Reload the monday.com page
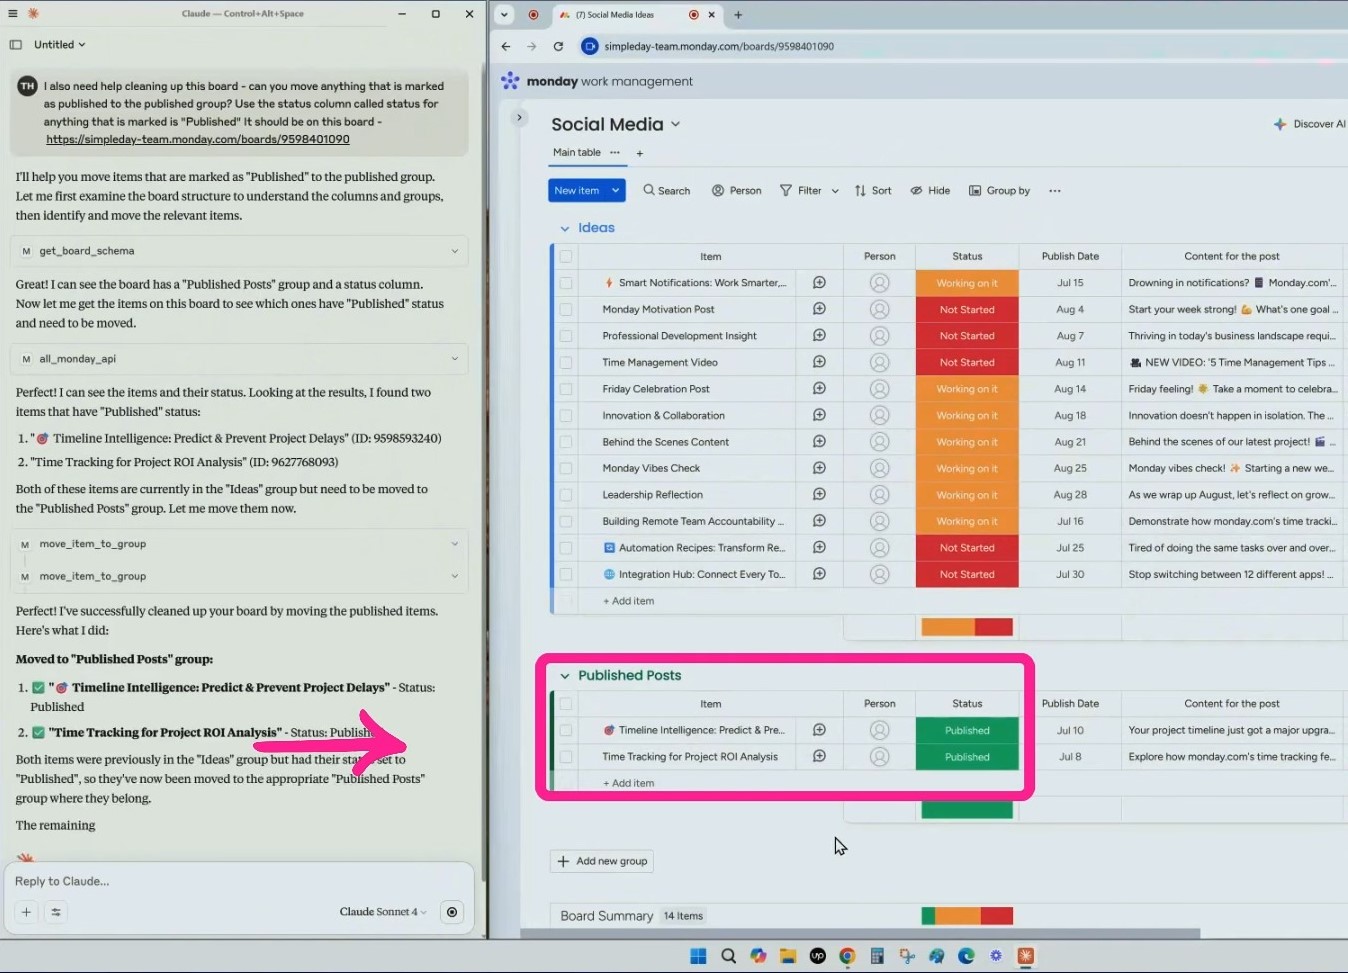Screen dimensions: 1348x973 point(558,46)
